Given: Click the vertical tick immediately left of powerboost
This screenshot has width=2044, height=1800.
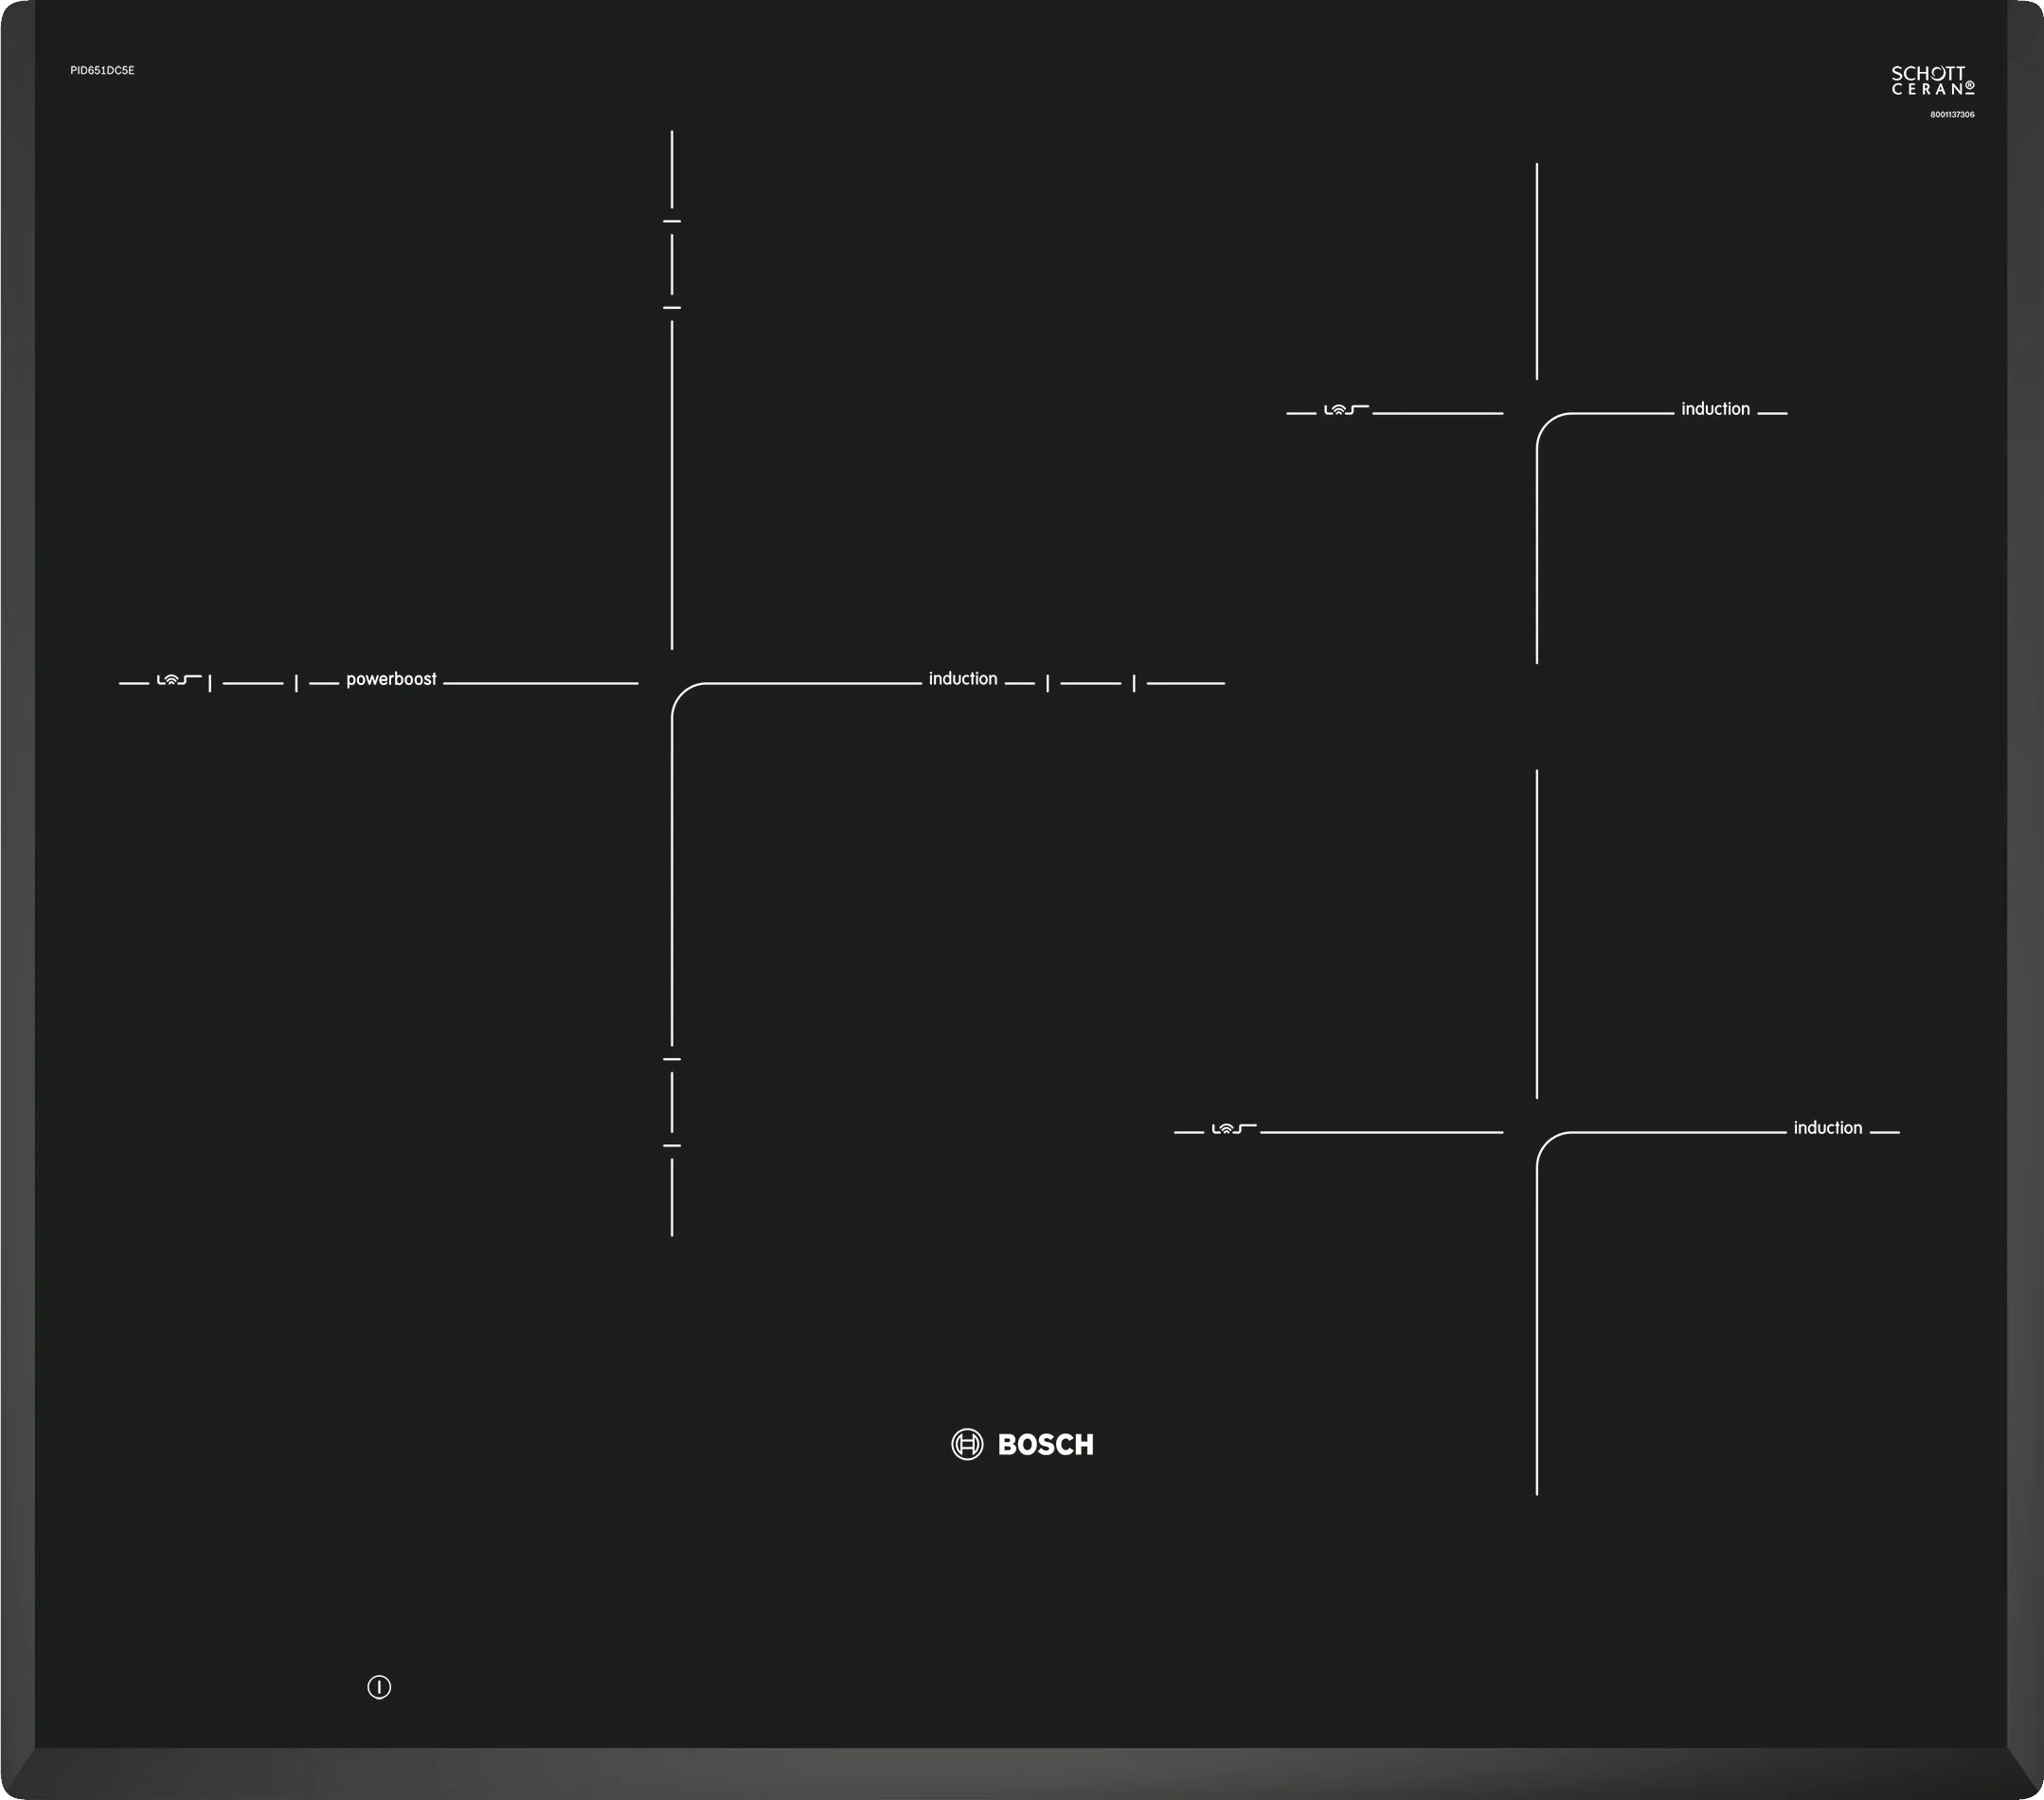Looking at the screenshot, I should [x=296, y=684].
